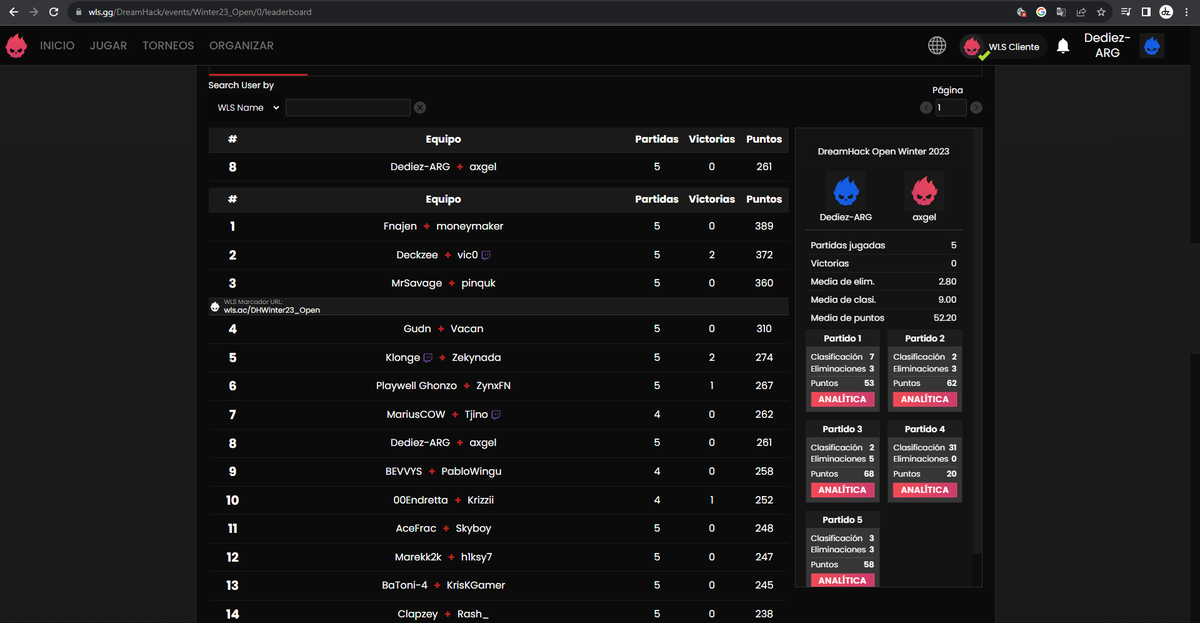
Task: Click the WLS flame logo in navbar
Action: (16, 46)
